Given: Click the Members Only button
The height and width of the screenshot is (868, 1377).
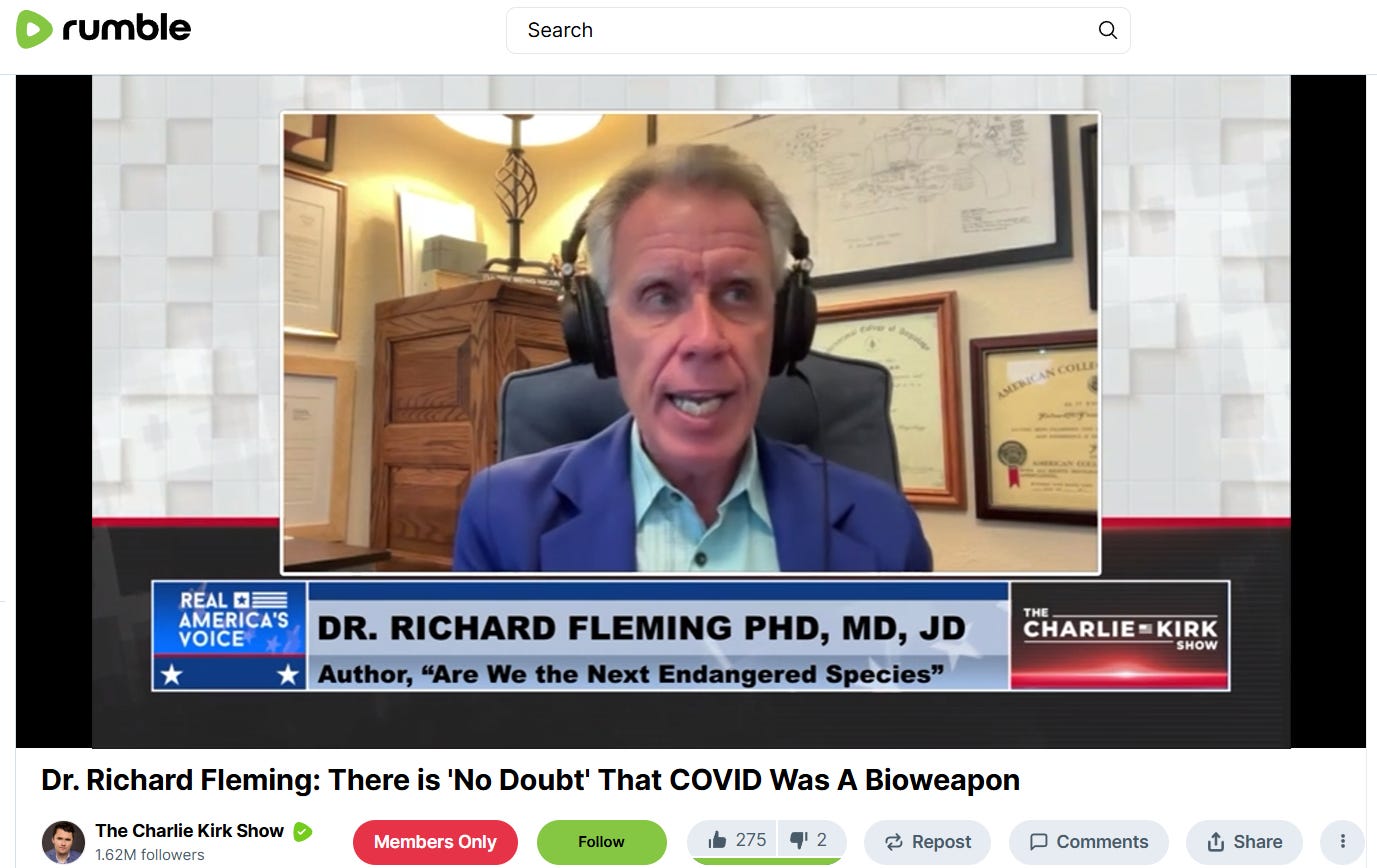Looking at the screenshot, I should [x=435, y=842].
